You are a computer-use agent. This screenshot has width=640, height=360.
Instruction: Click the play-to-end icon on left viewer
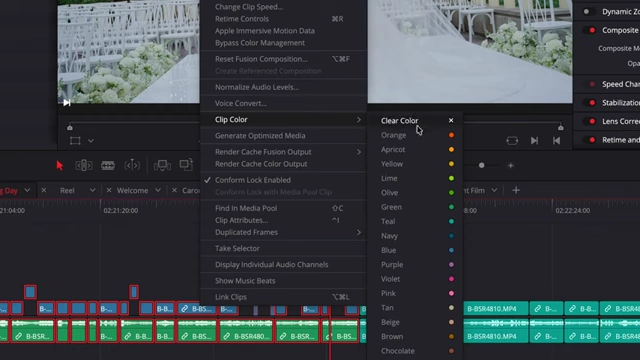pos(67,103)
